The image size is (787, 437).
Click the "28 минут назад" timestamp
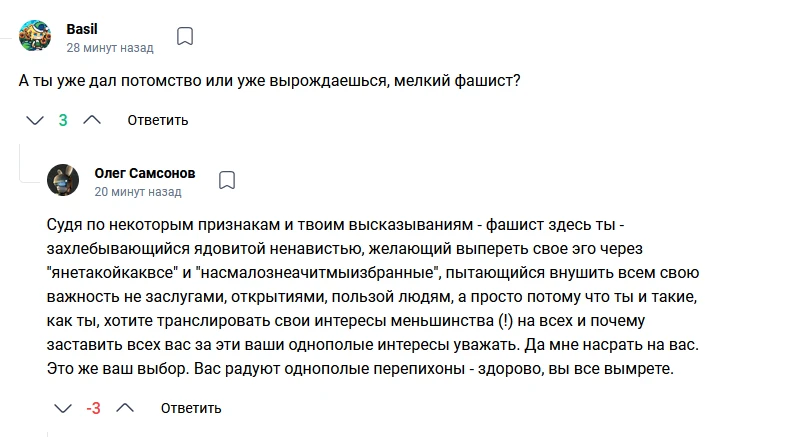[110, 47]
